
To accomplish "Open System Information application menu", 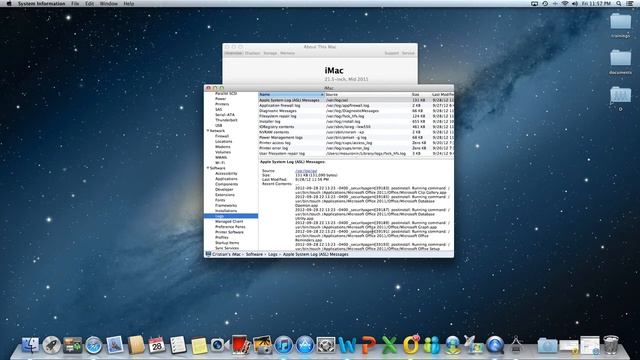I will pyautogui.click(x=41, y=3).
